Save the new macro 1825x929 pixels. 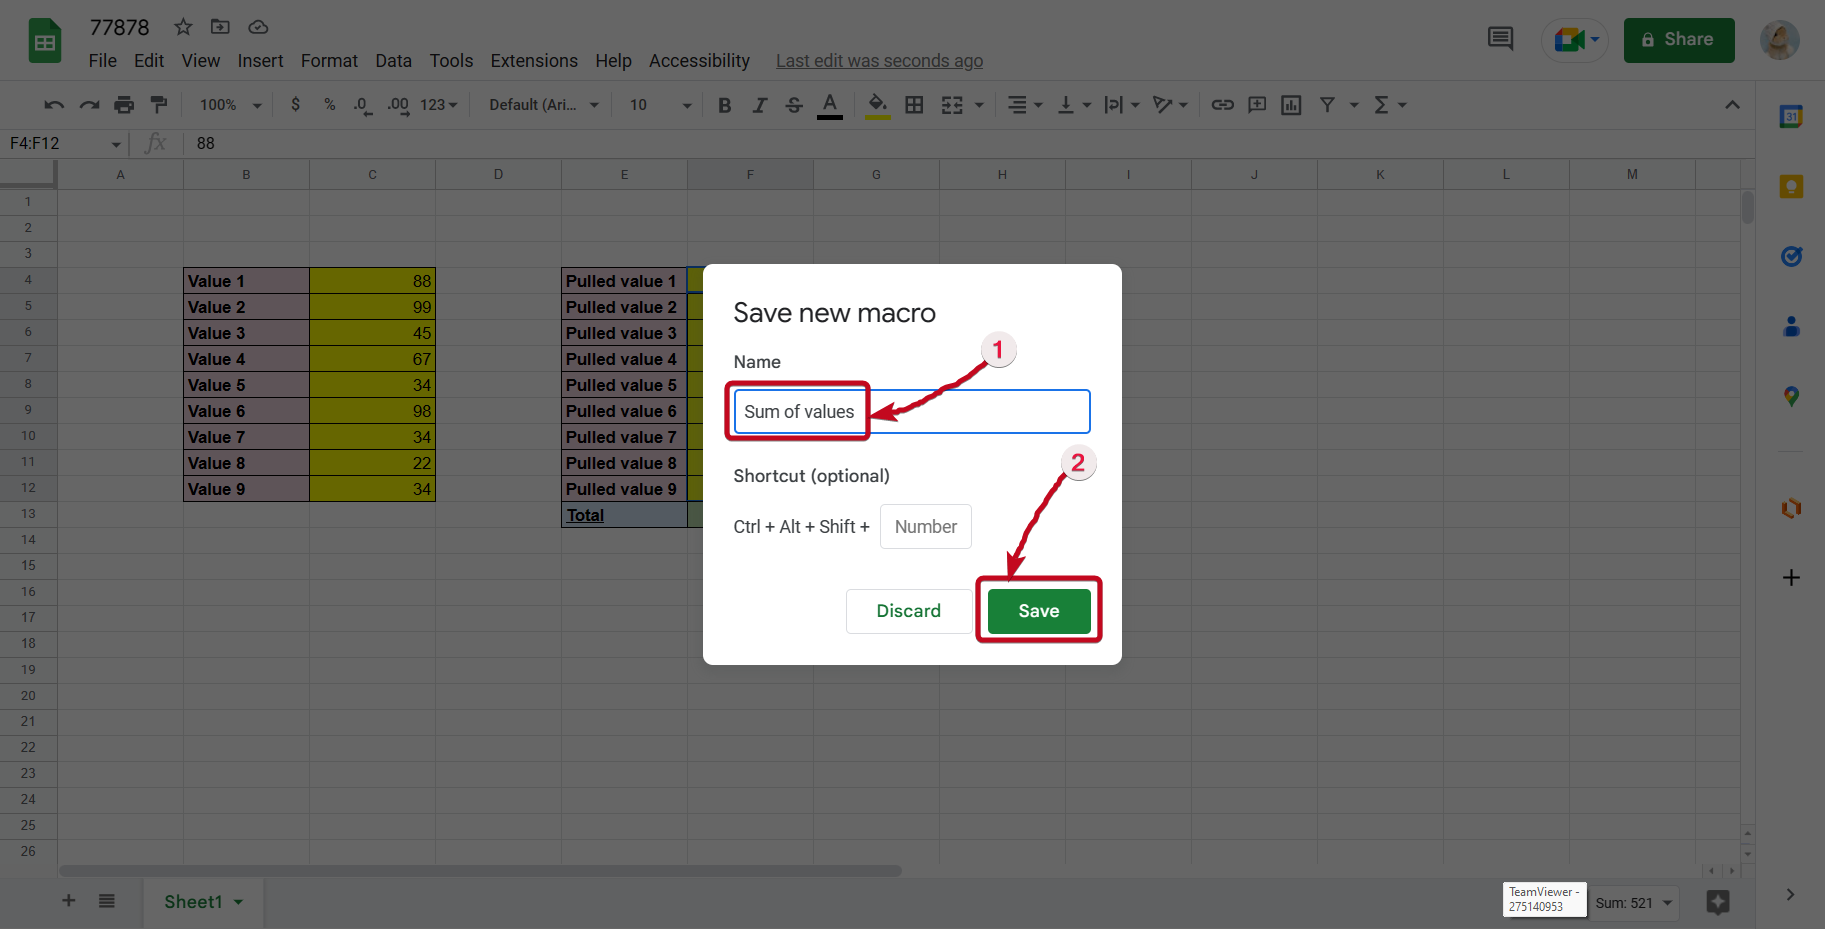point(1038,610)
